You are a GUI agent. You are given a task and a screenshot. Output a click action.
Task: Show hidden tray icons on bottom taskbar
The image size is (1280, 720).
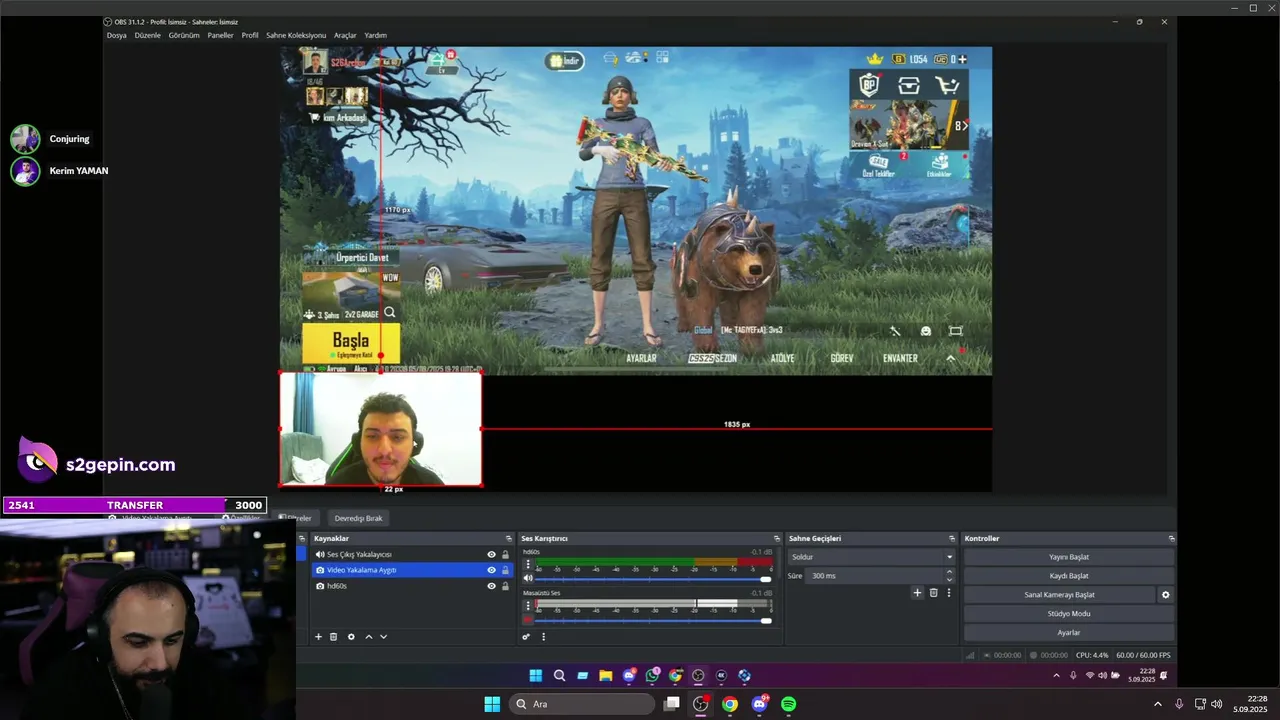coord(1158,704)
